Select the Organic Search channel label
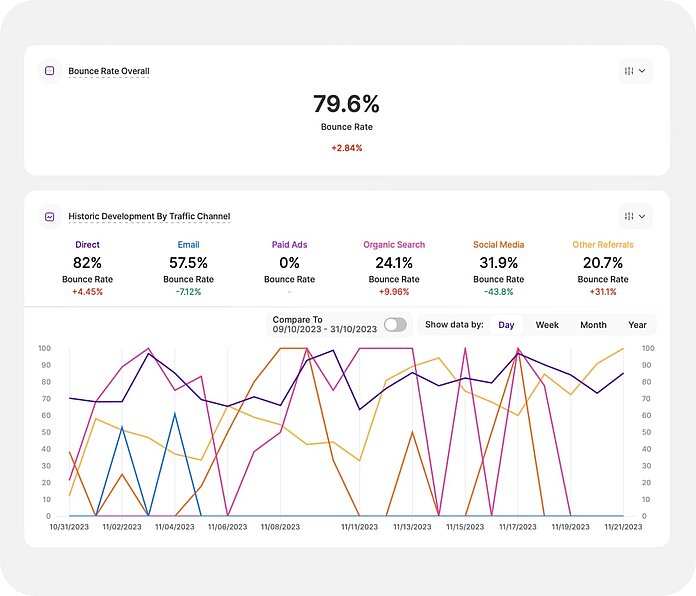This screenshot has width=696, height=596. pos(394,244)
